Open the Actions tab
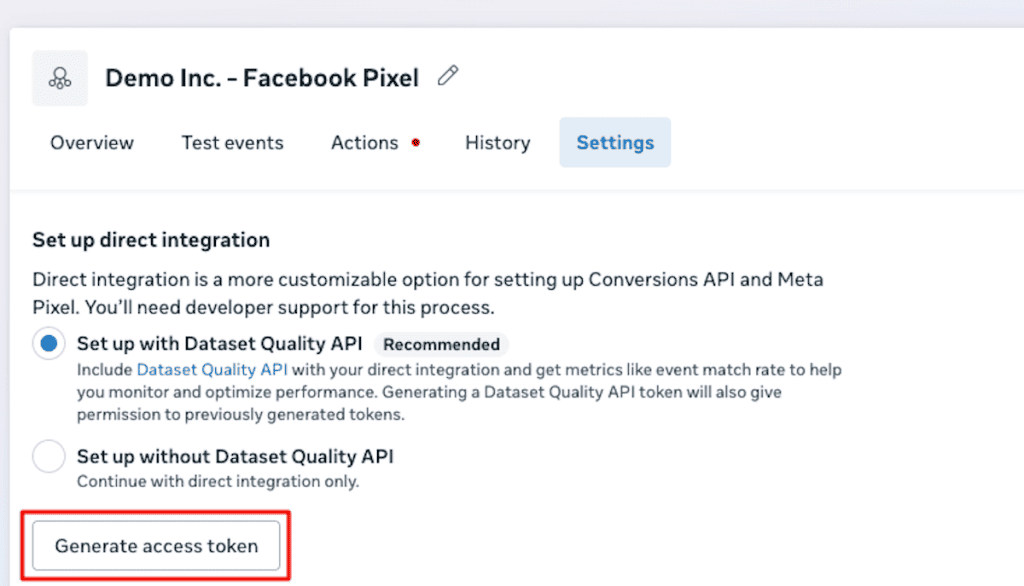The width and height of the screenshot is (1024, 586). (x=364, y=142)
